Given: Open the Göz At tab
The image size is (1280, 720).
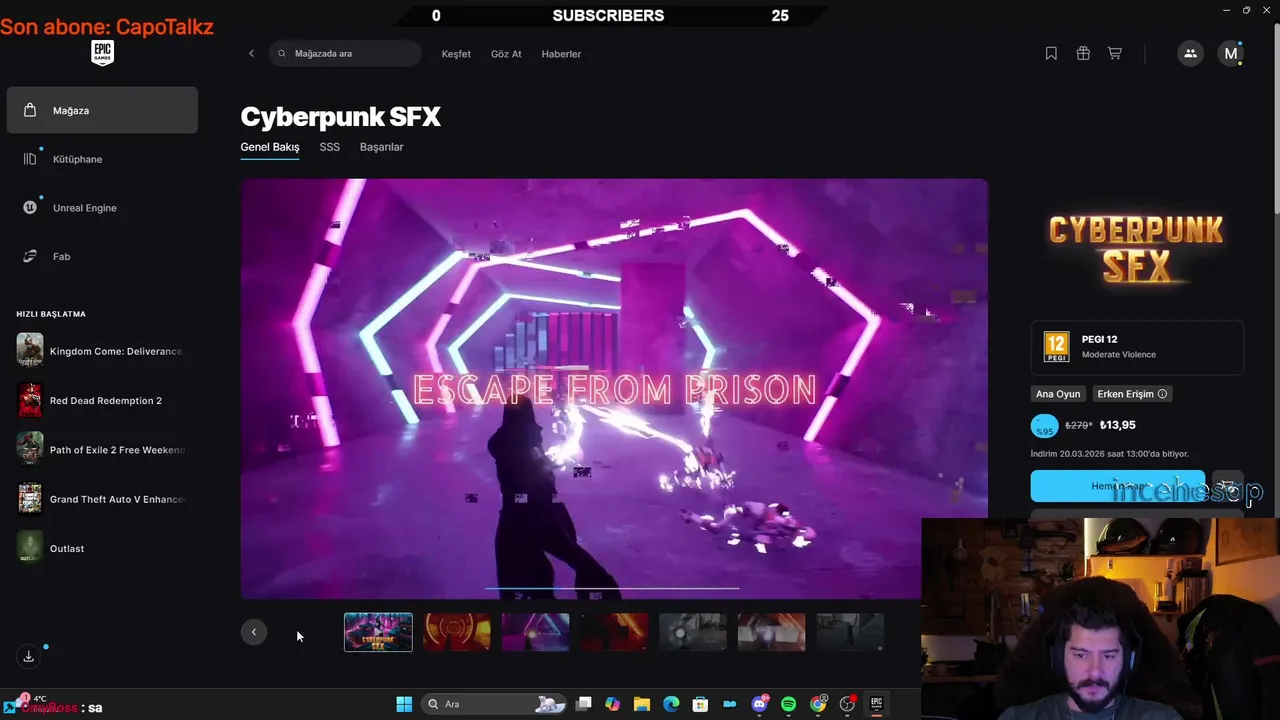Looking at the screenshot, I should (506, 54).
